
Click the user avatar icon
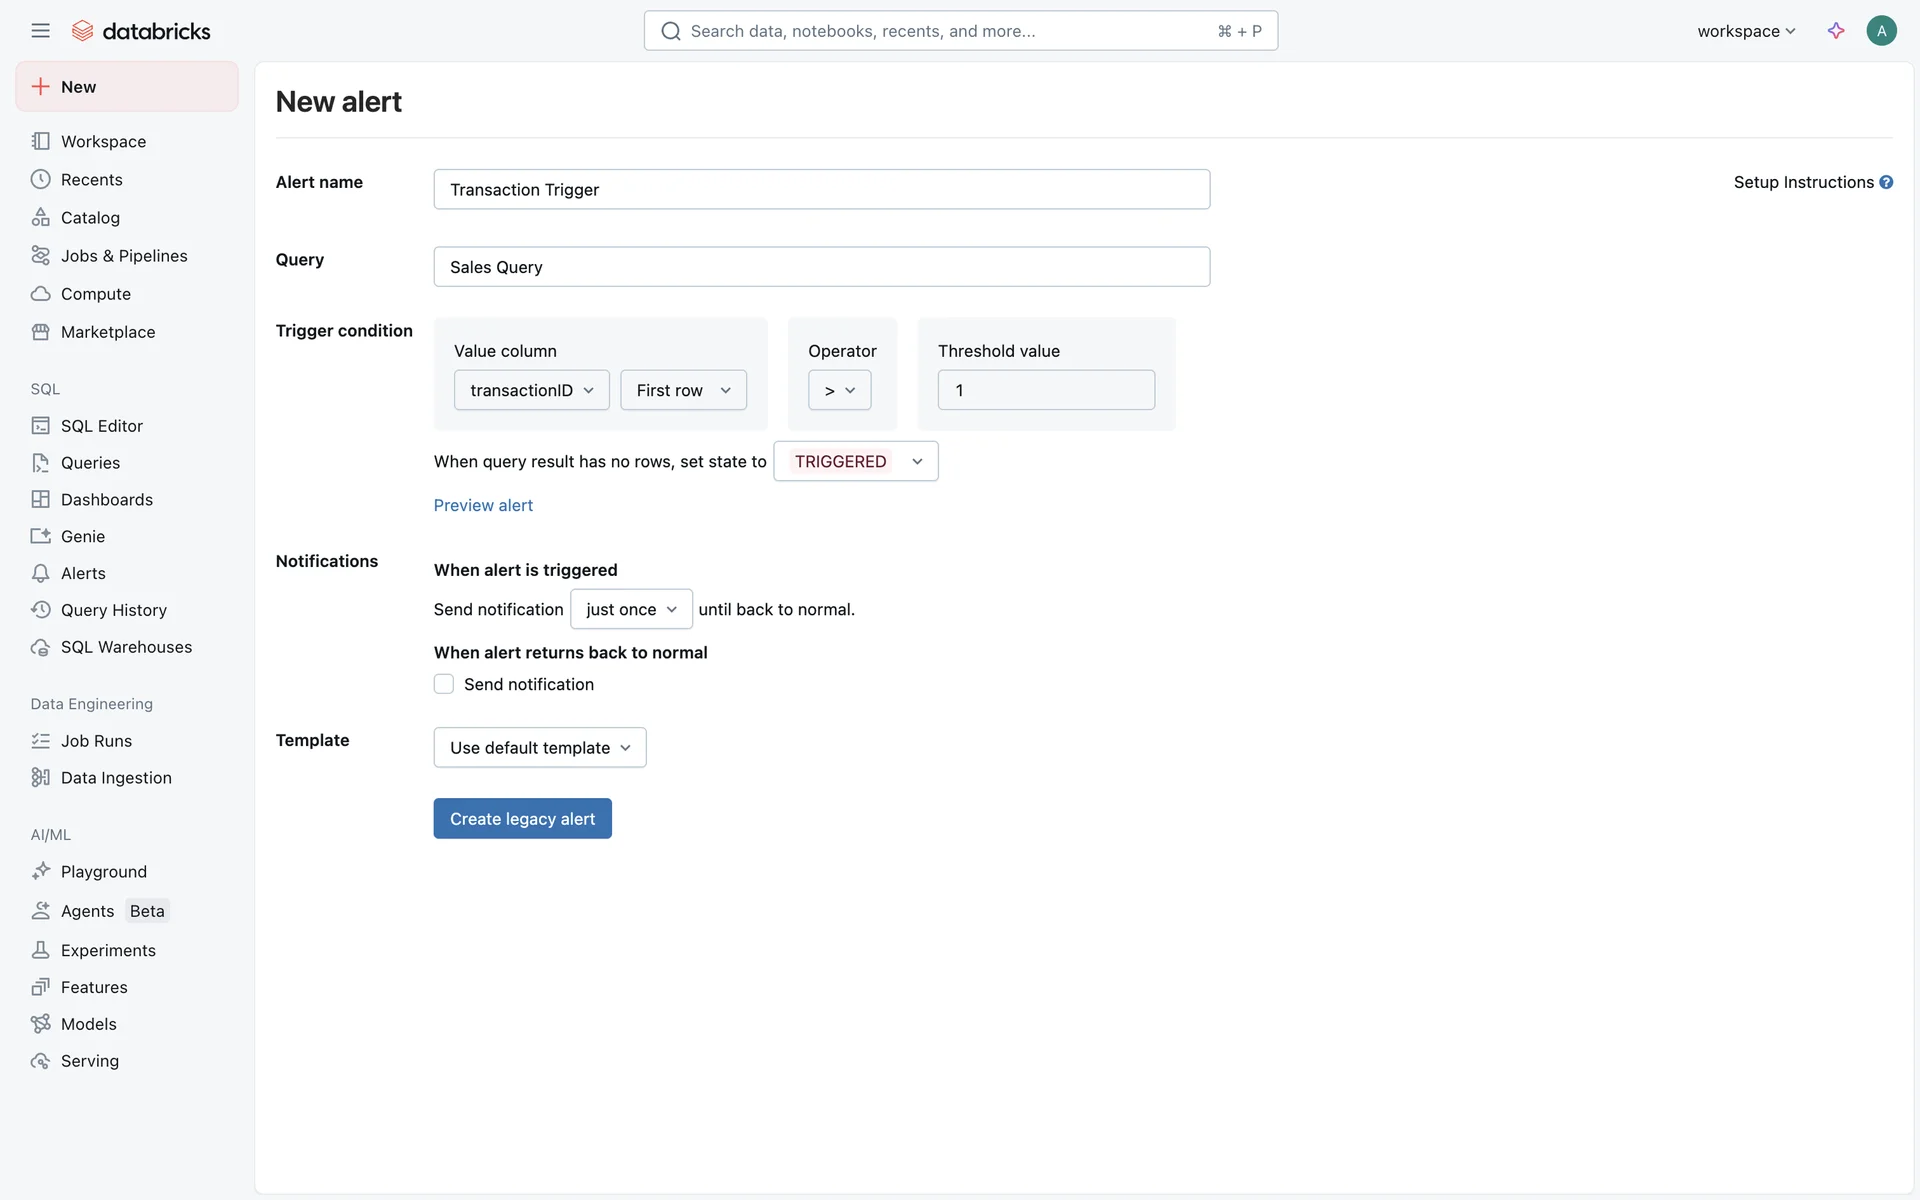[1881, 31]
